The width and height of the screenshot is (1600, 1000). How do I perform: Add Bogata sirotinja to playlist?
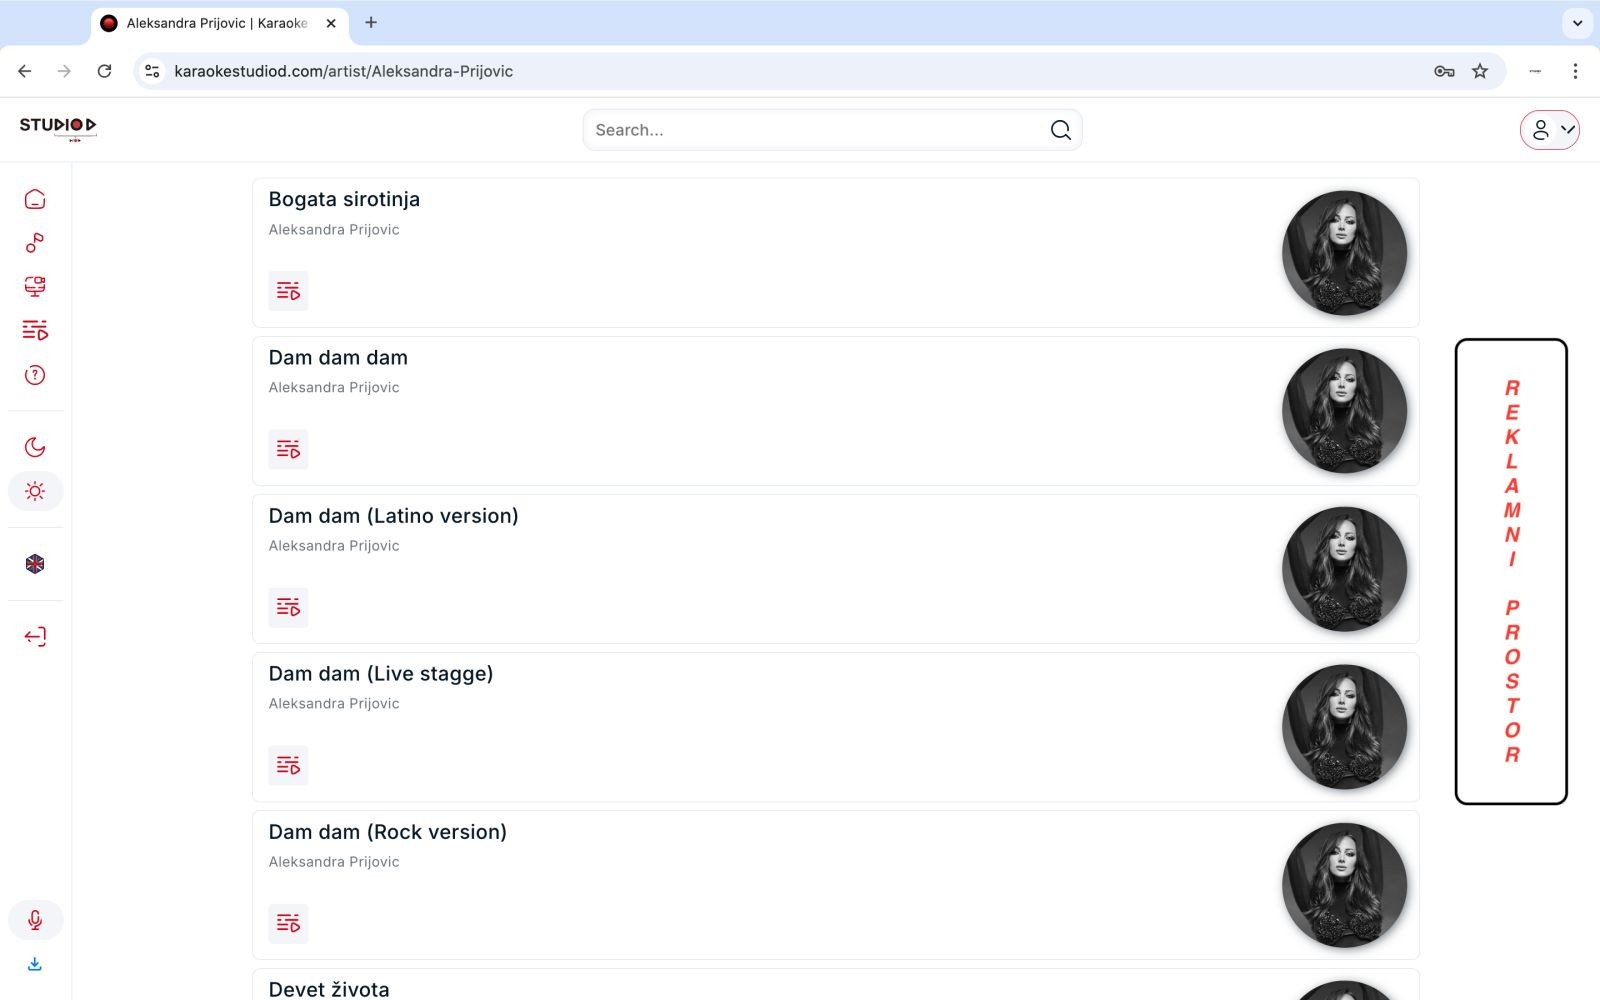[x=288, y=291]
